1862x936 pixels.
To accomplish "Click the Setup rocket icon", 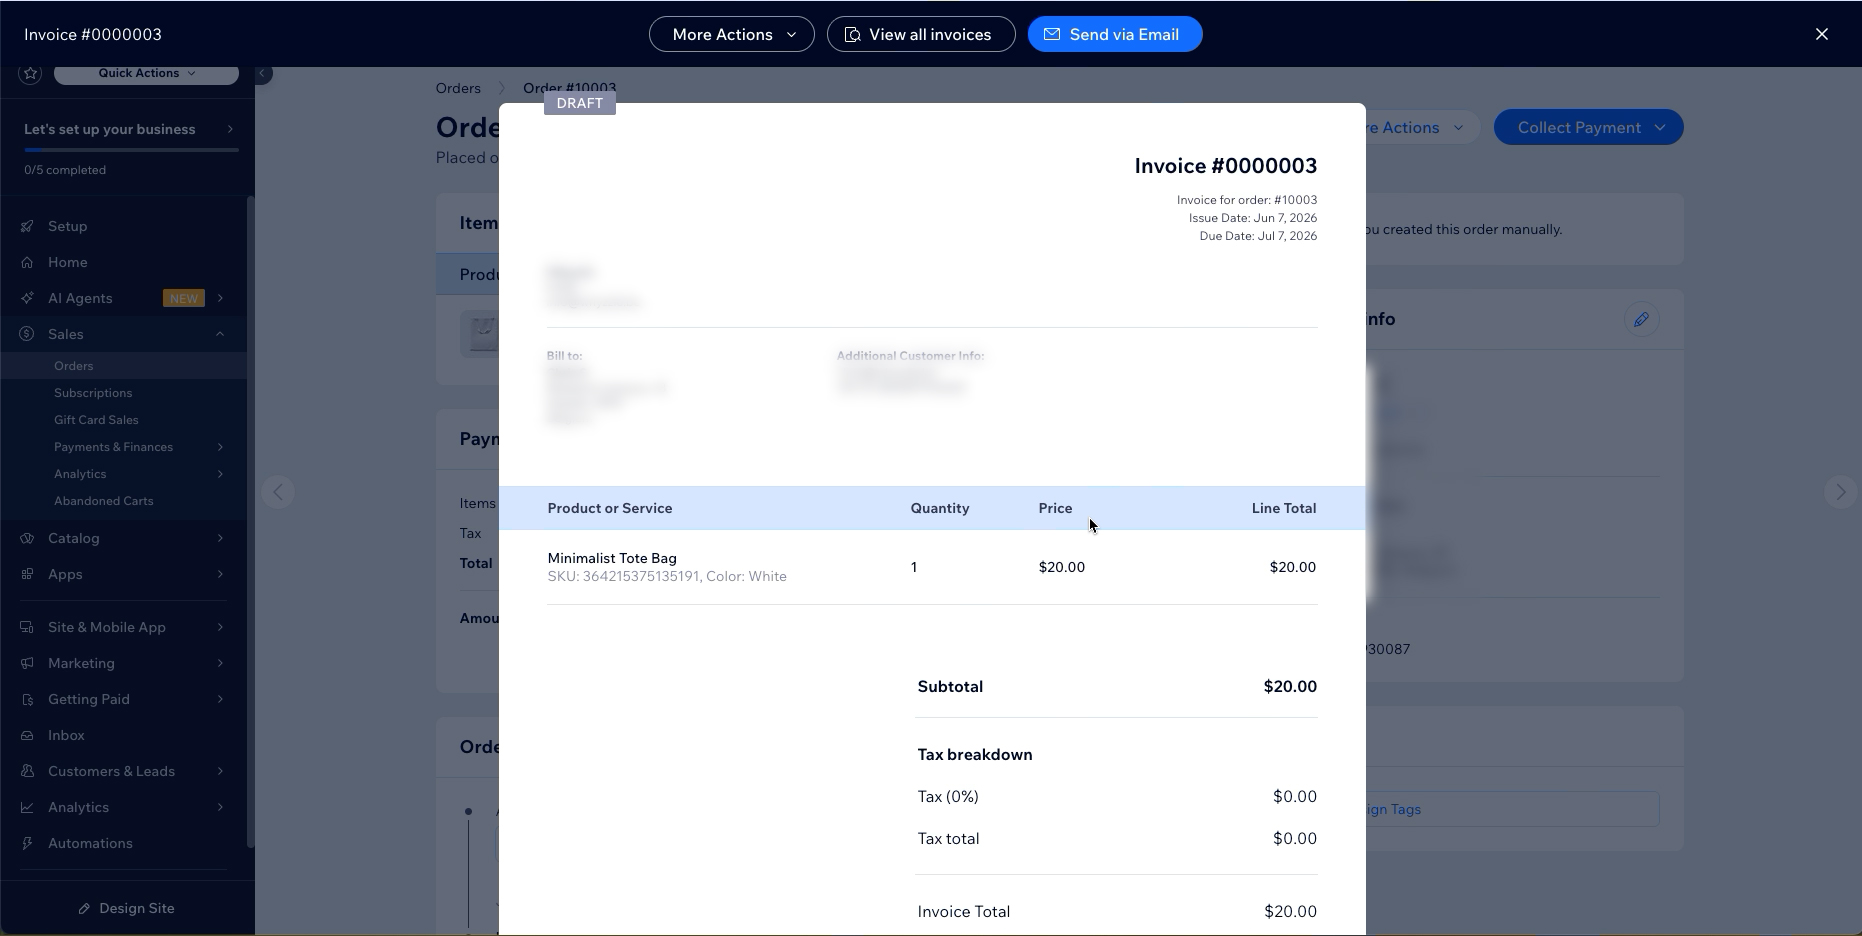I will pos(28,226).
